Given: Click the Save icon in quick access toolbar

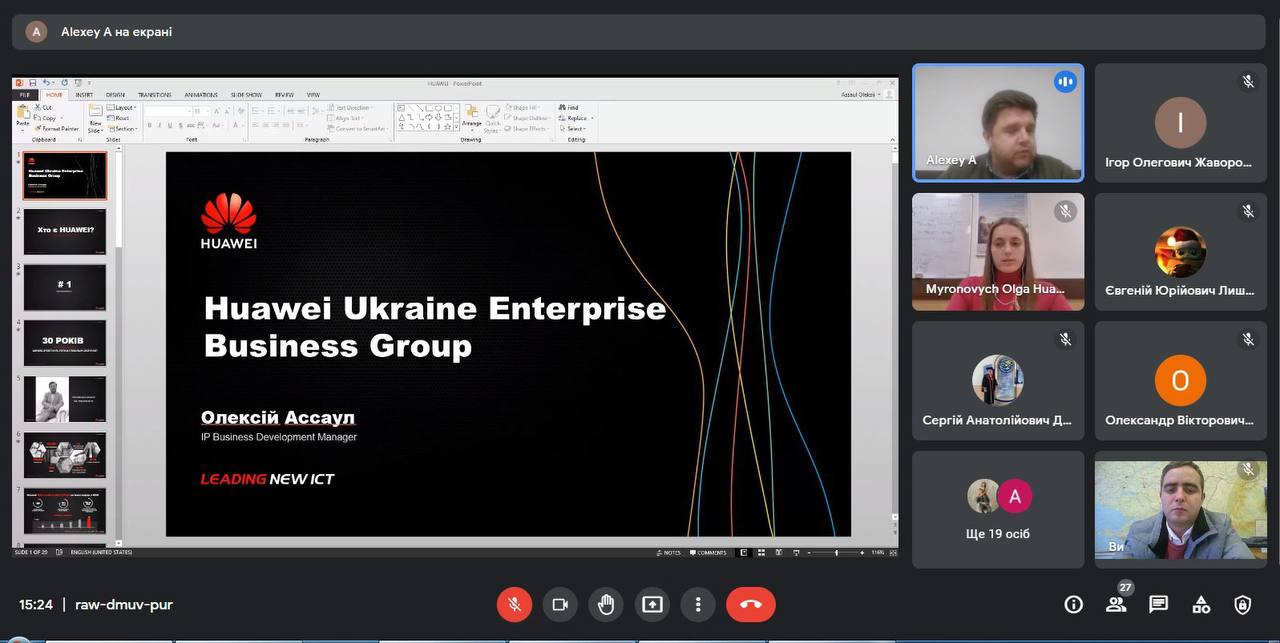Looking at the screenshot, I should click(x=32, y=83).
